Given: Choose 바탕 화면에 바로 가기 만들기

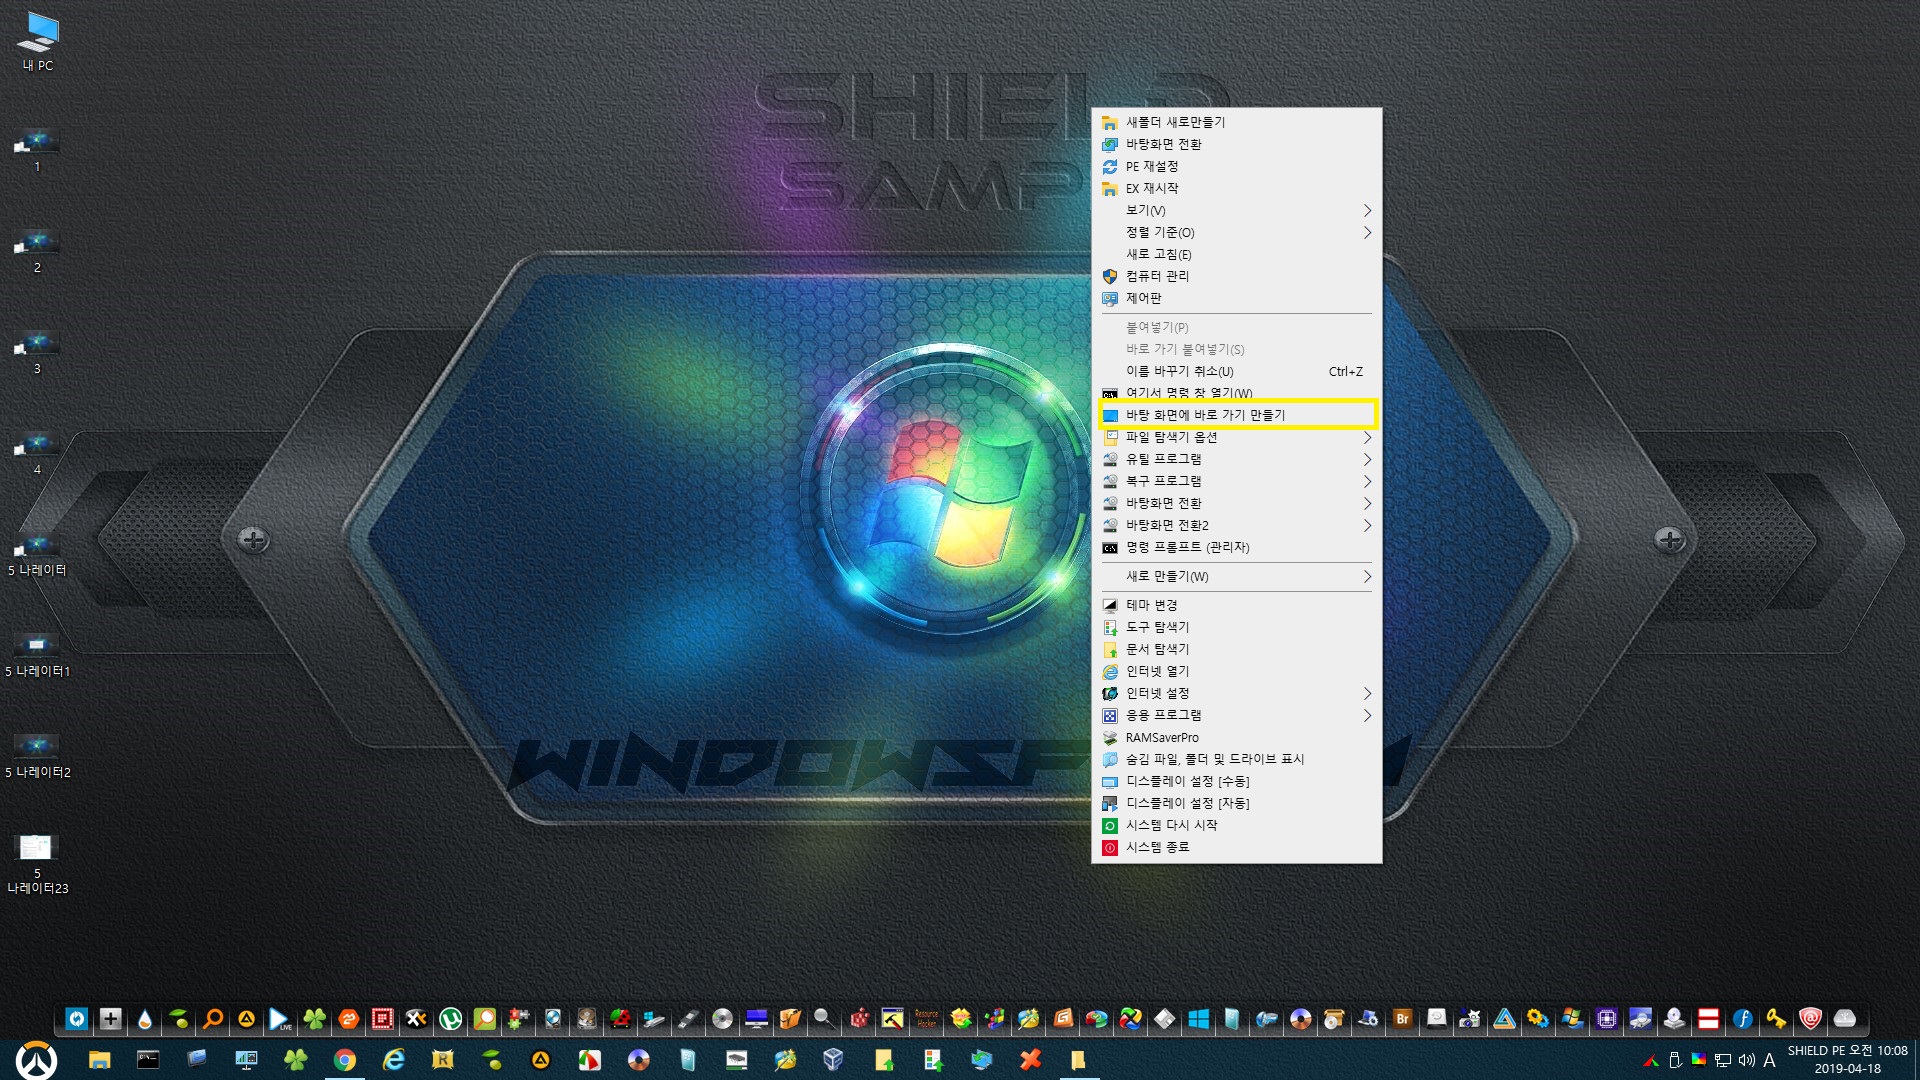Looking at the screenshot, I should tap(1236, 415).
